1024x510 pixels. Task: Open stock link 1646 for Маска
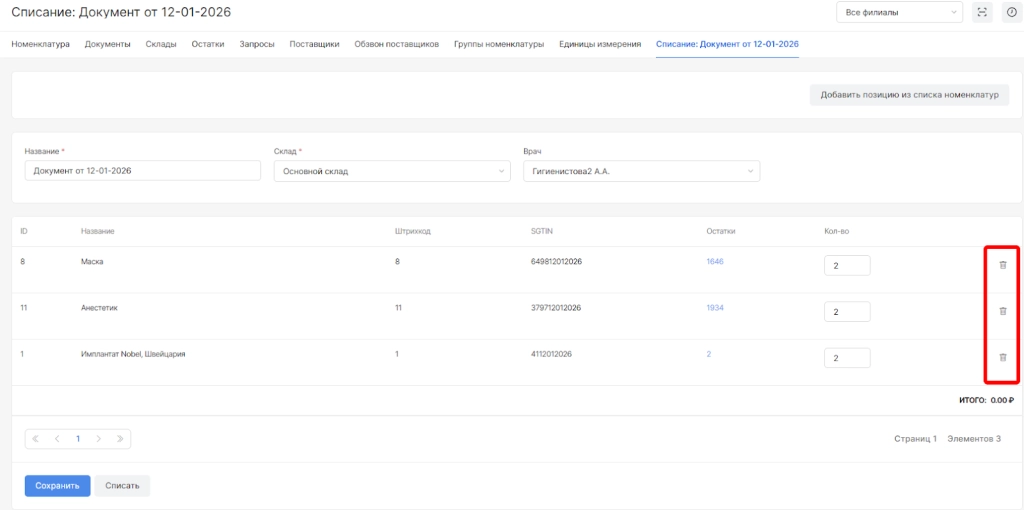pyautogui.click(x=714, y=262)
